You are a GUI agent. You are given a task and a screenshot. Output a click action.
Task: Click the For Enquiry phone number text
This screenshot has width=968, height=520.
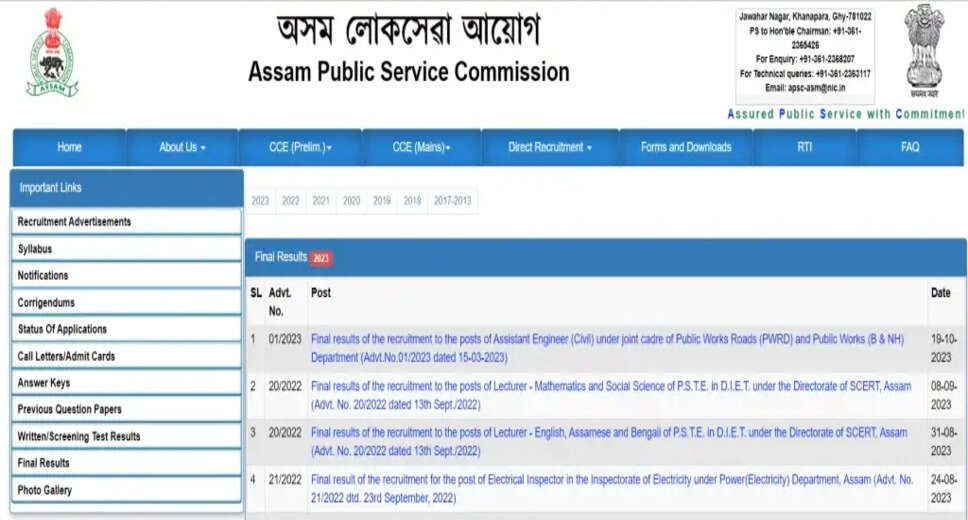pos(805,59)
